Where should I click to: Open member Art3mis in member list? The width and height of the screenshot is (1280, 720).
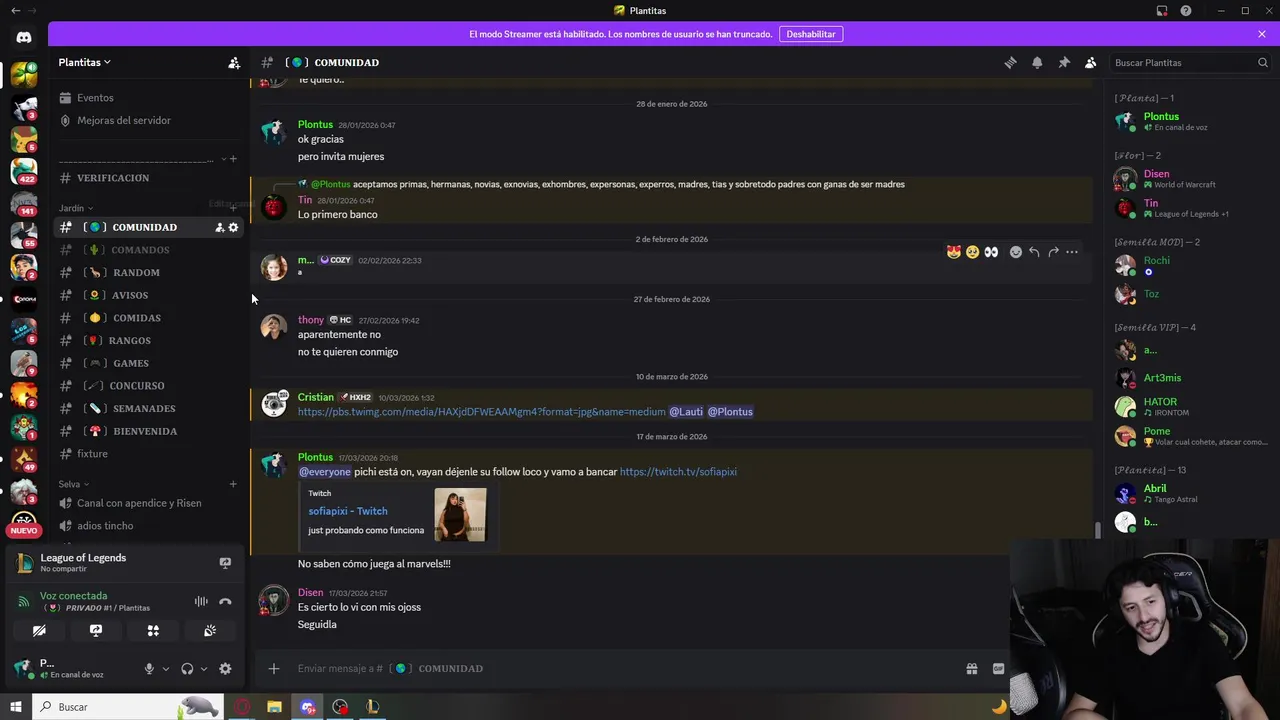[x=1190, y=378]
